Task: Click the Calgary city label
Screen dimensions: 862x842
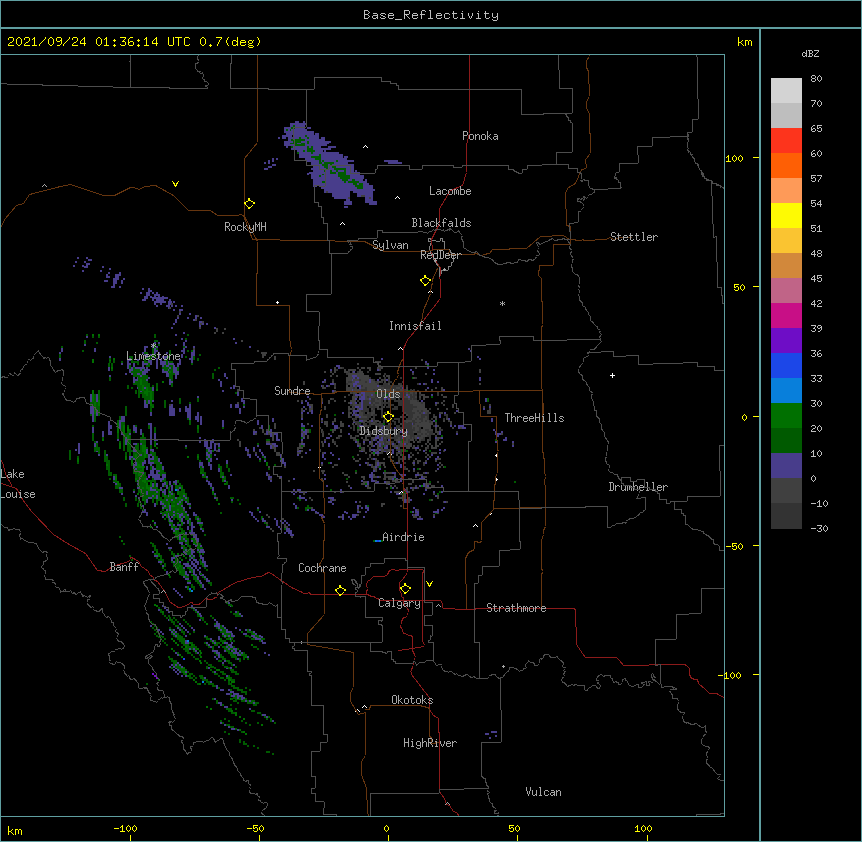Action: pyautogui.click(x=399, y=603)
